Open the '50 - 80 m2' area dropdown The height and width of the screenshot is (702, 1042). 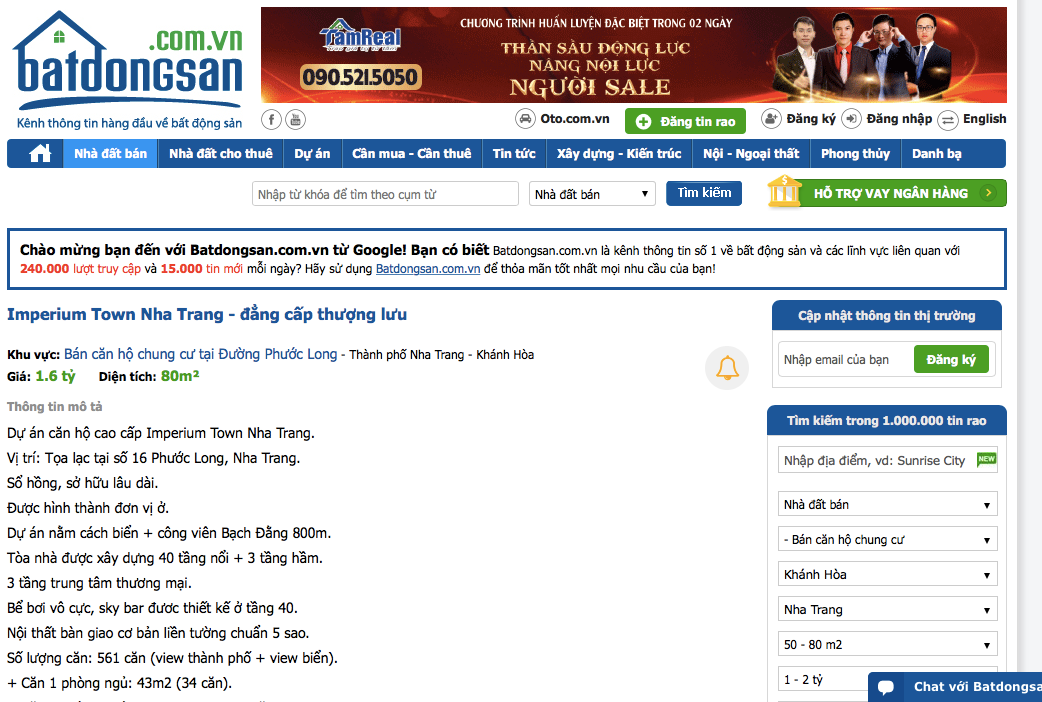pos(887,645)
